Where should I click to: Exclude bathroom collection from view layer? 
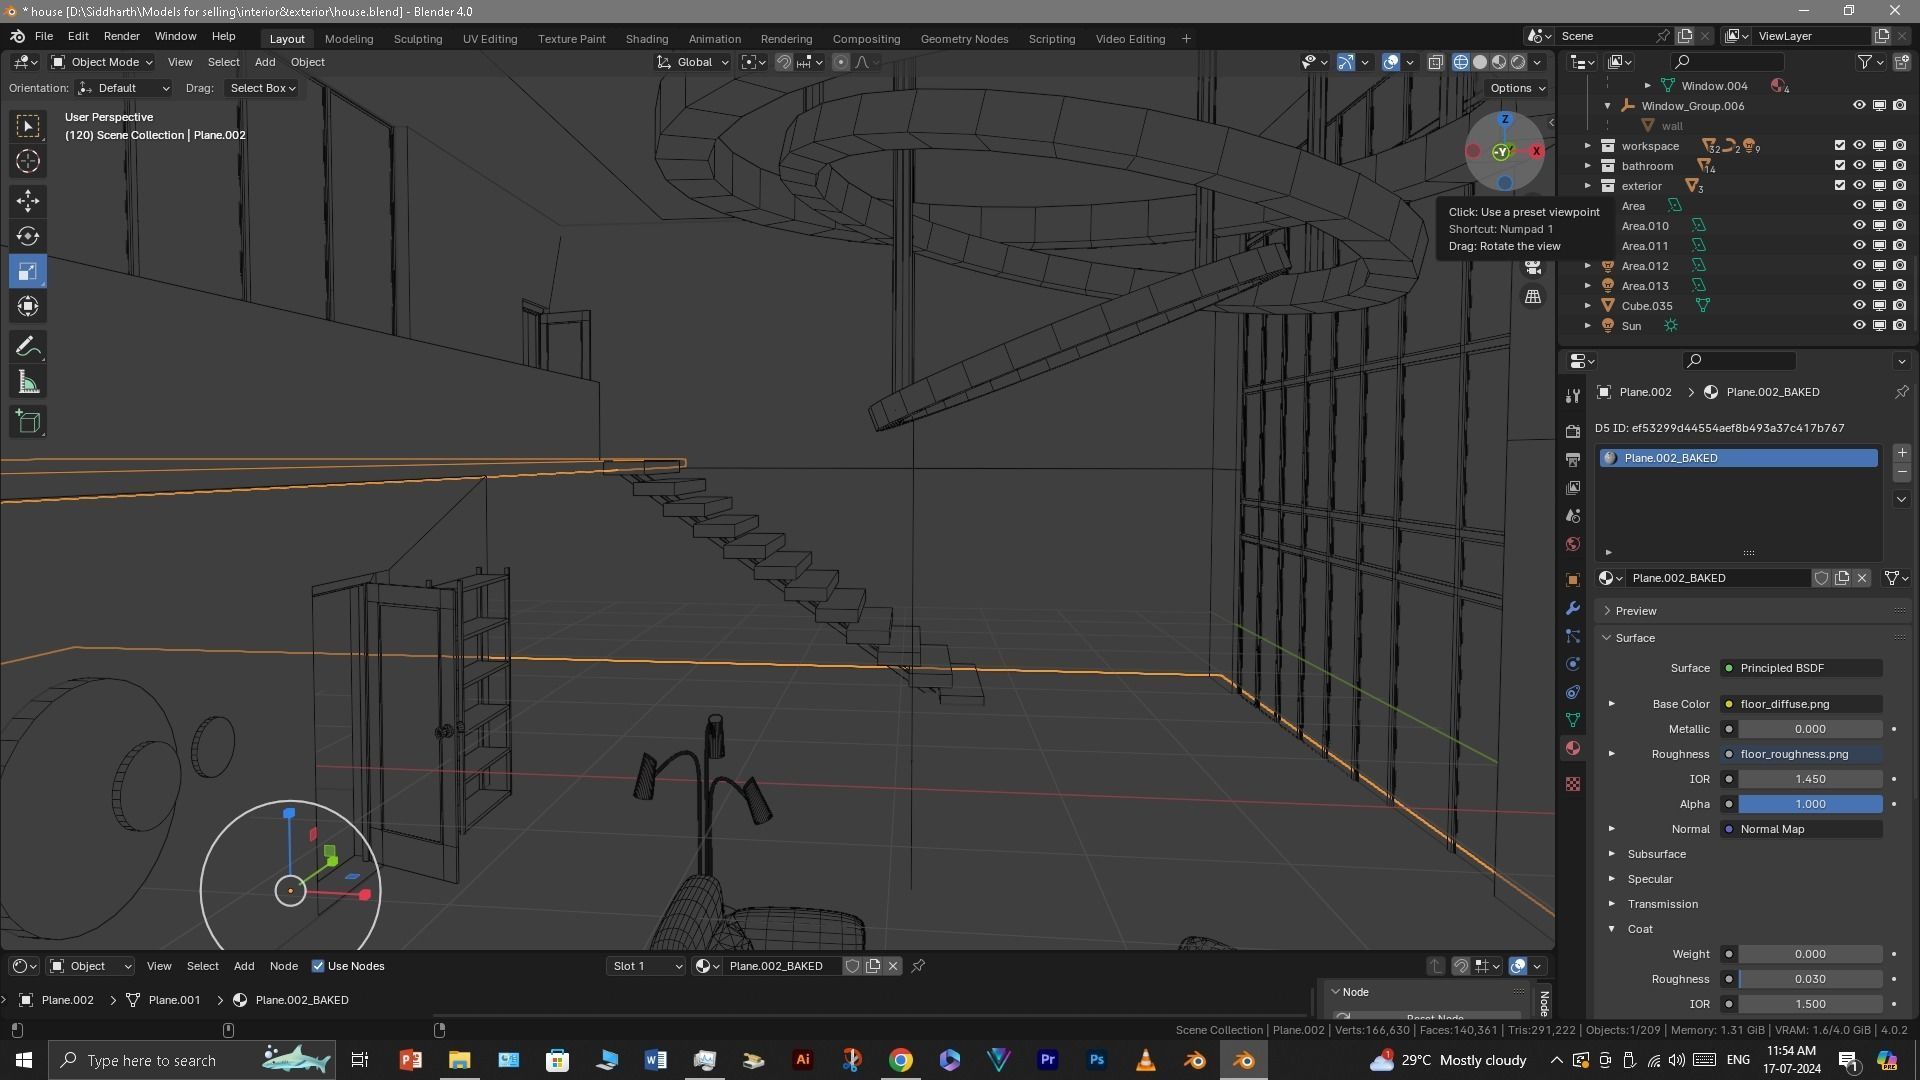click(1839, 166)
